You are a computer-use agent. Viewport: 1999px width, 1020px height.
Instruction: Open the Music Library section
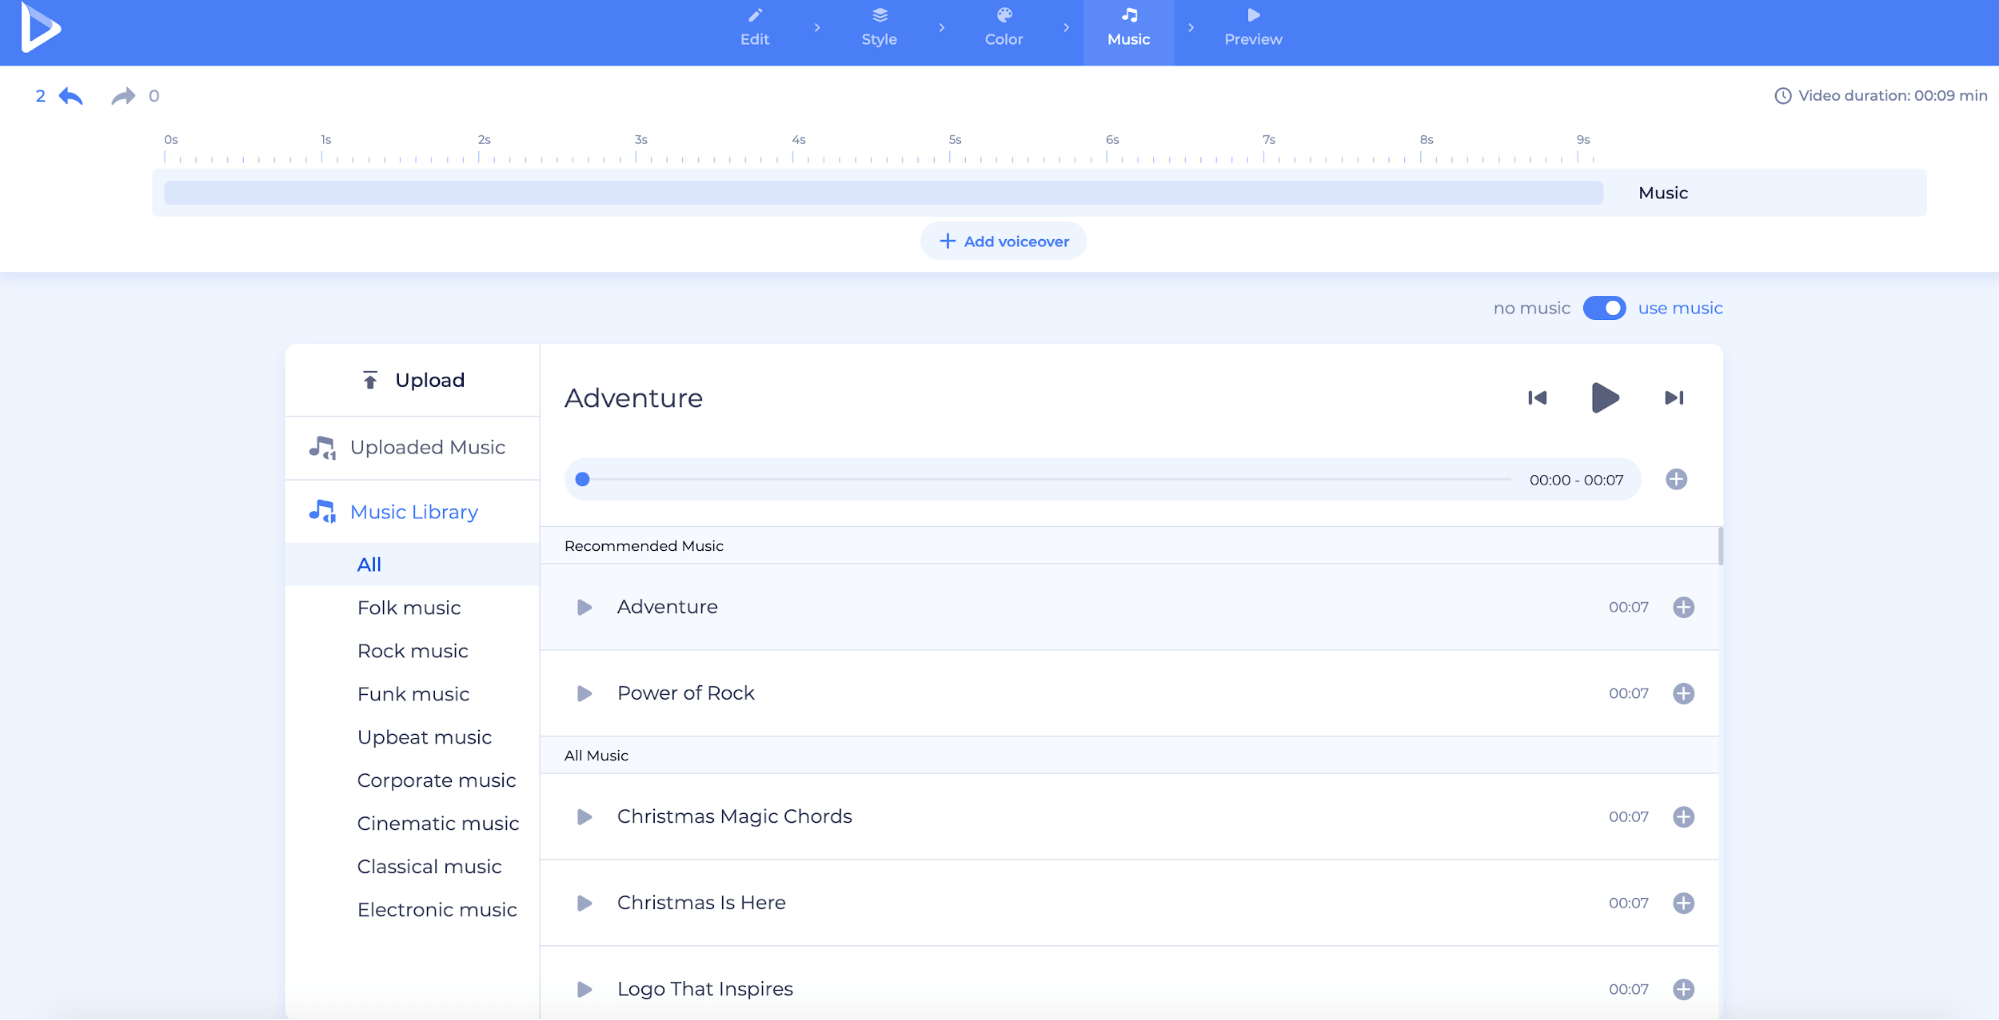pyautogui.click(x=413, y=512)
